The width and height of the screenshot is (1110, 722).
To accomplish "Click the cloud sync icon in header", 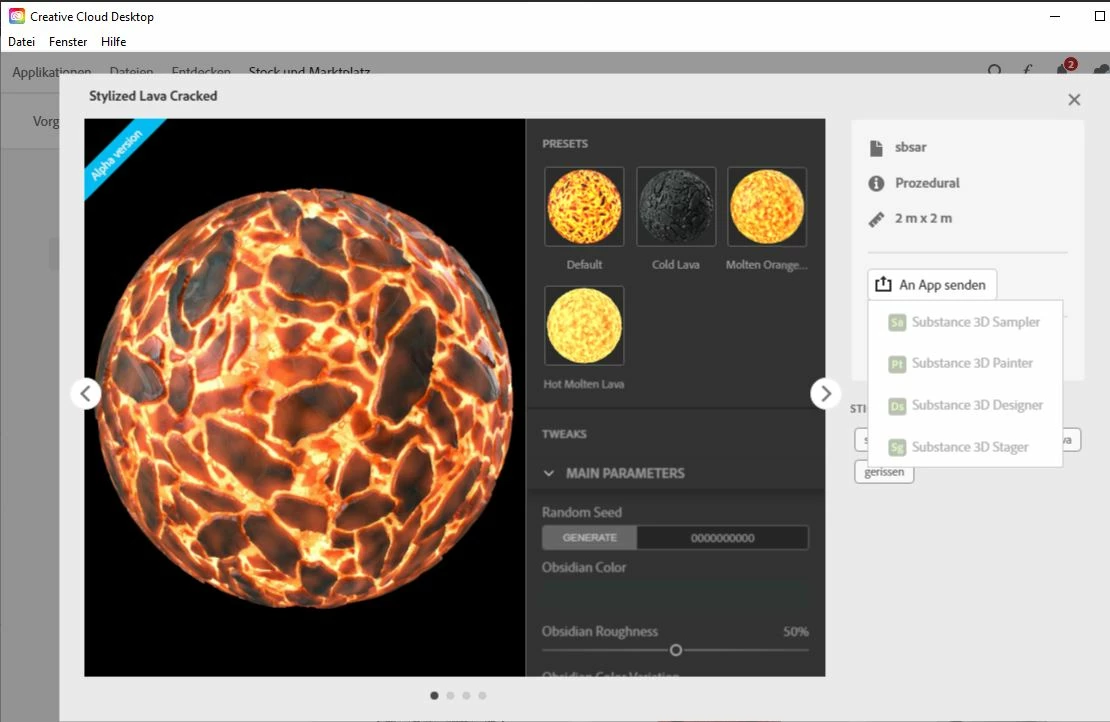I will tap(1102, 69).
